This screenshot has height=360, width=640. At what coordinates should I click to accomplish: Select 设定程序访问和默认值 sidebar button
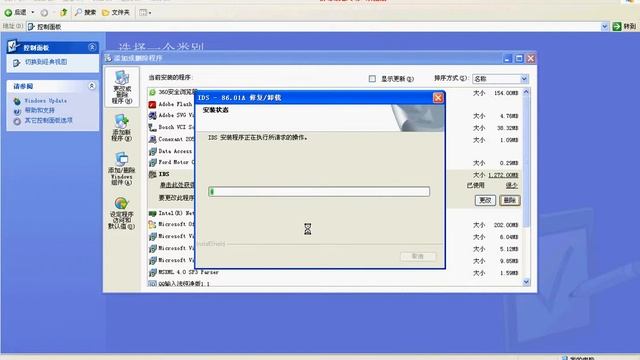point(122,213)
